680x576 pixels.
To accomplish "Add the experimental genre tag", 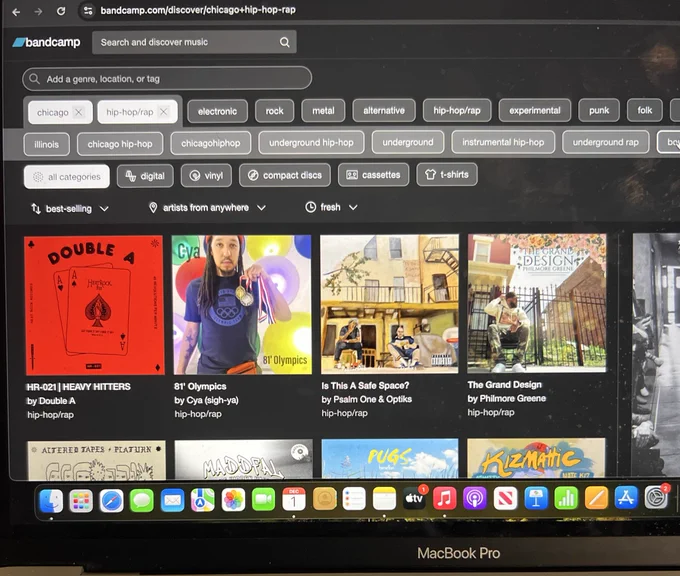I will click(x=535, y=110).
